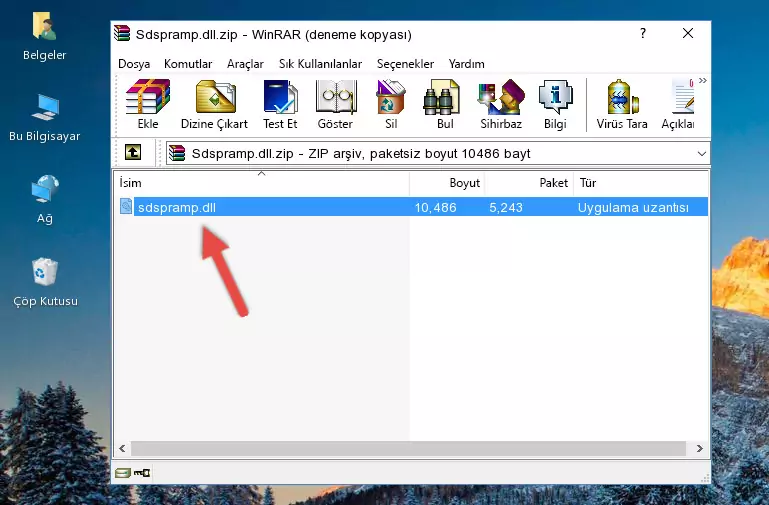Image resolution: width=769 pixels, height=505 pixels.
Task: Select the sdspramp.dll file row
Action: 412,207
